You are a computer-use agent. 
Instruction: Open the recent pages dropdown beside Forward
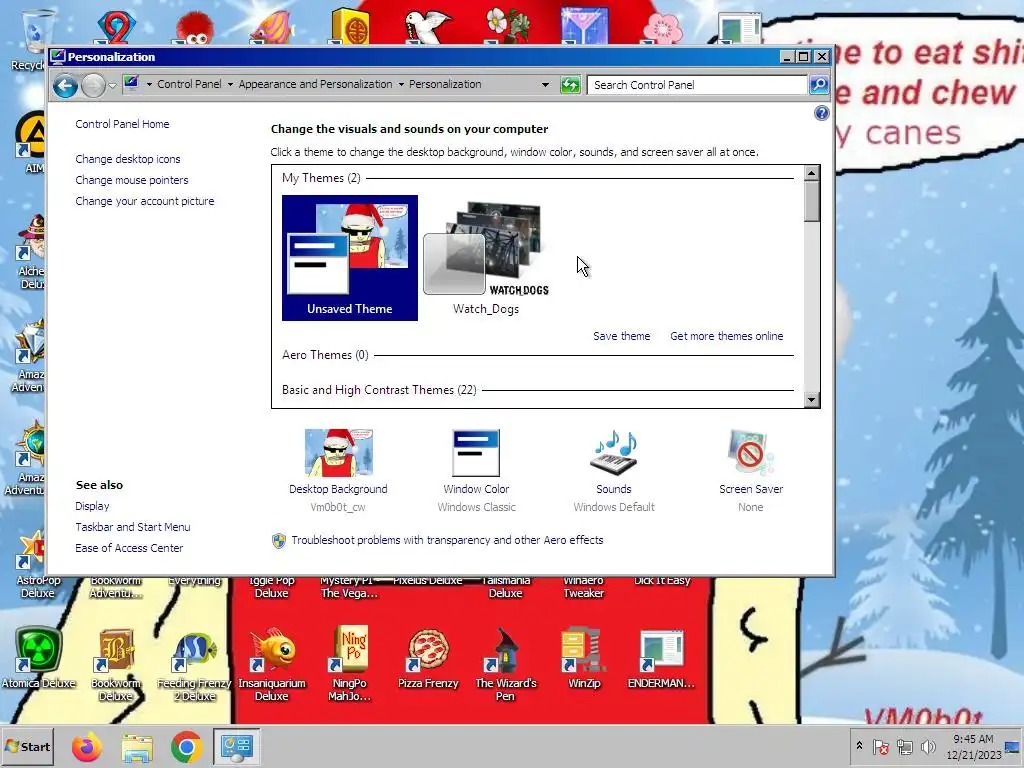[112, 86]
